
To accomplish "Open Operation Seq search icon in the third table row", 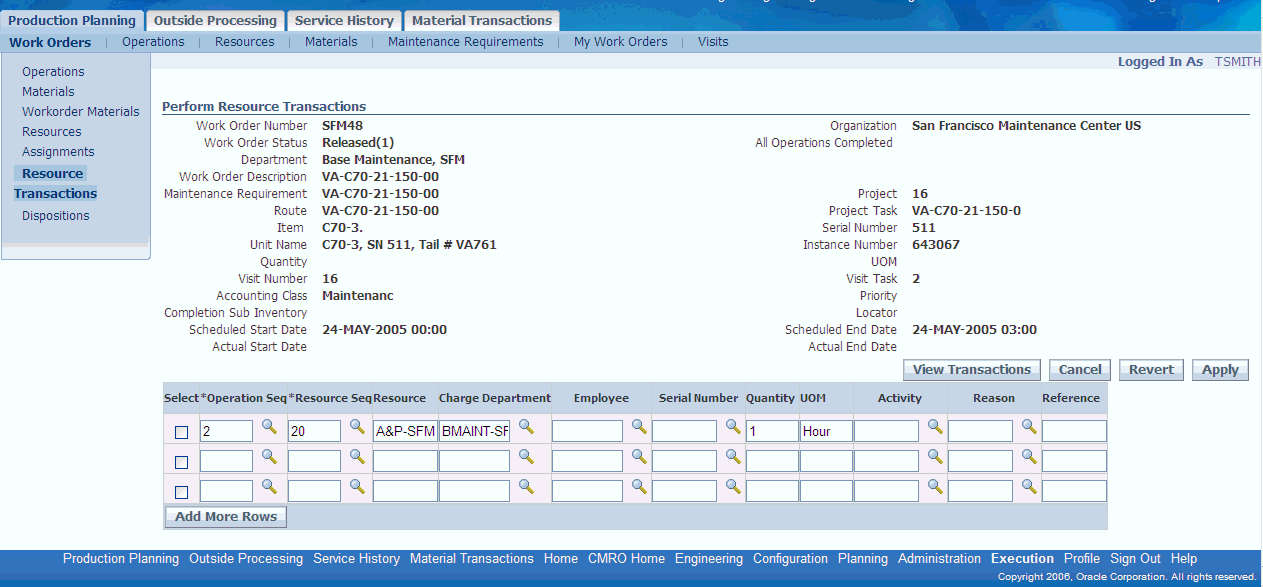I will 269,487.
